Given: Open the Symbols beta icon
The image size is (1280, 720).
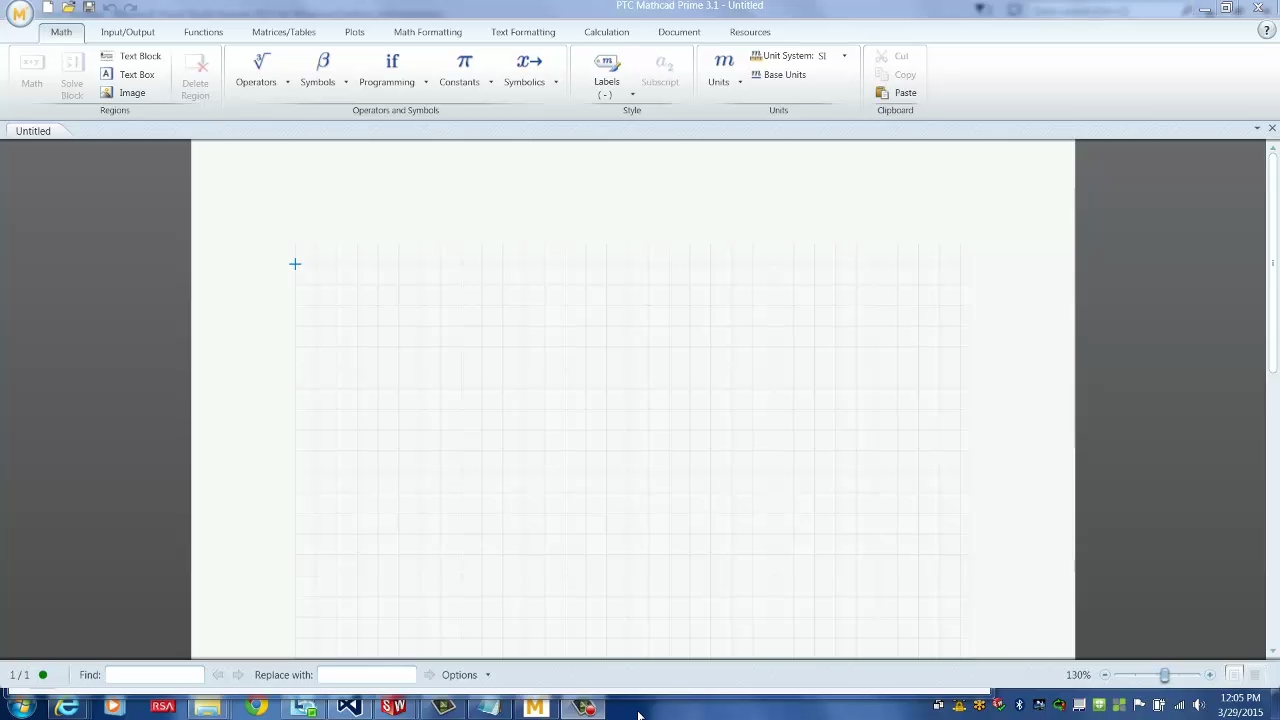Looking at the screenshot, I should (323, 62).
